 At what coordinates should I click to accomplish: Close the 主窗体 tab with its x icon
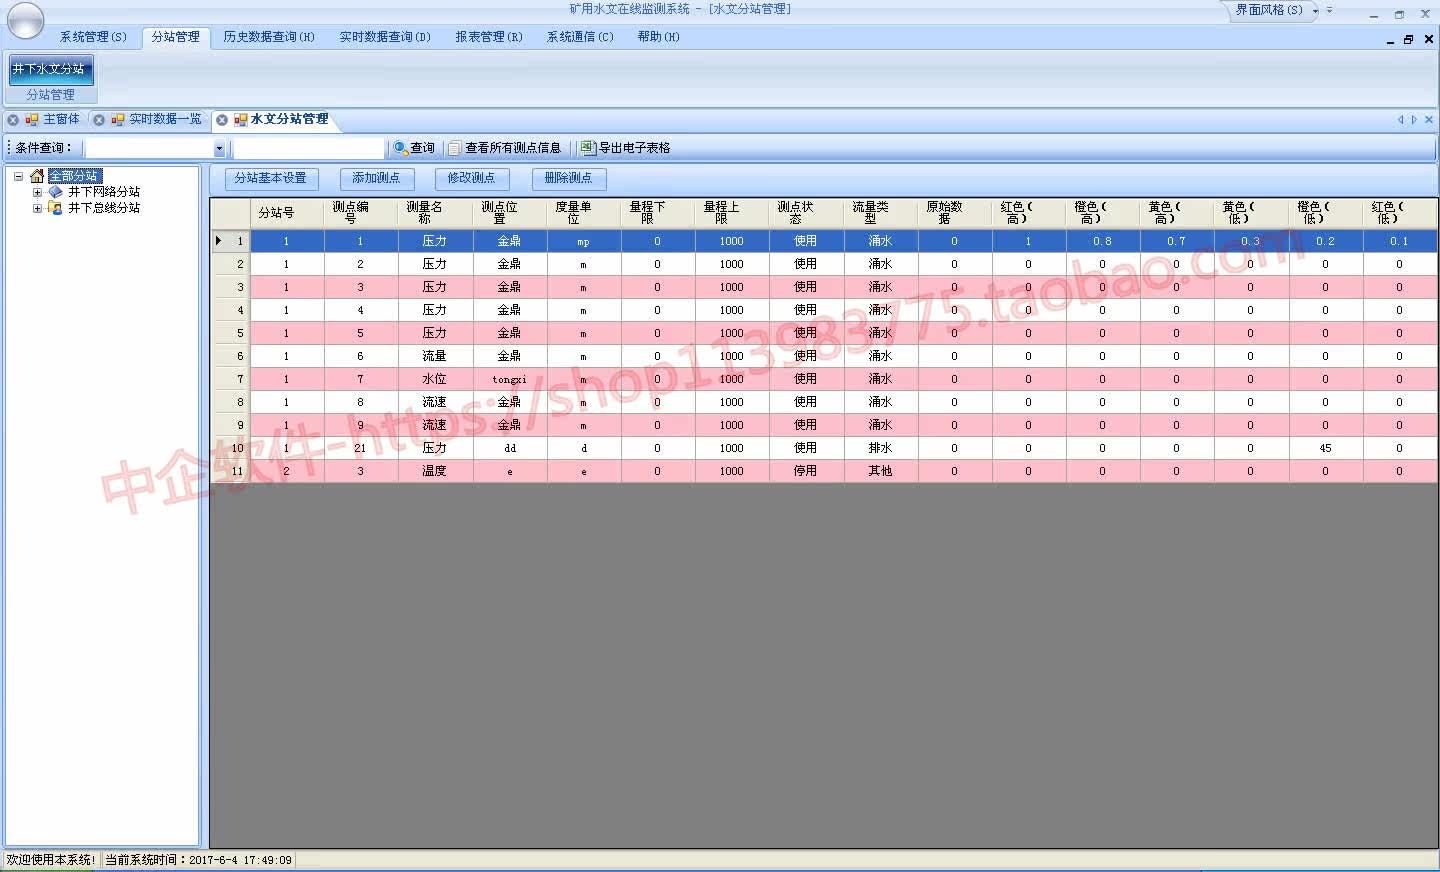(13, 120)
